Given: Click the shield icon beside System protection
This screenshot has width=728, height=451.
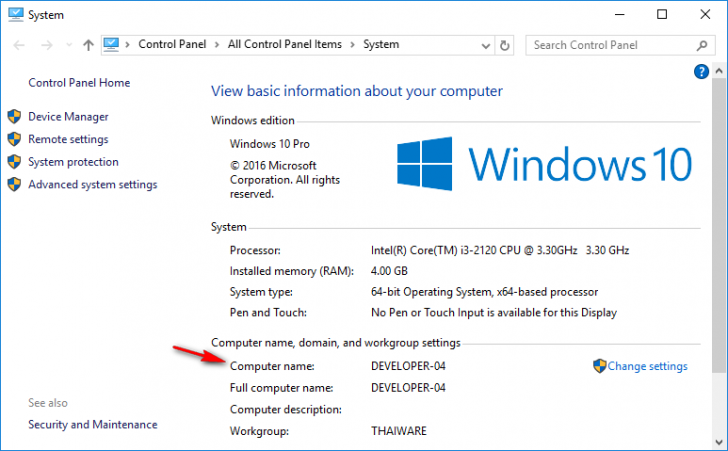Looking at the screenshot, I should click(14, 162).
